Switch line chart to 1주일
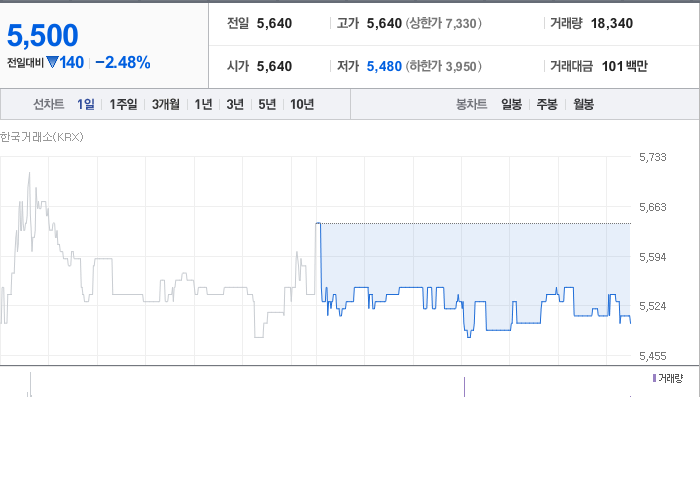 (x=123, y=104)
